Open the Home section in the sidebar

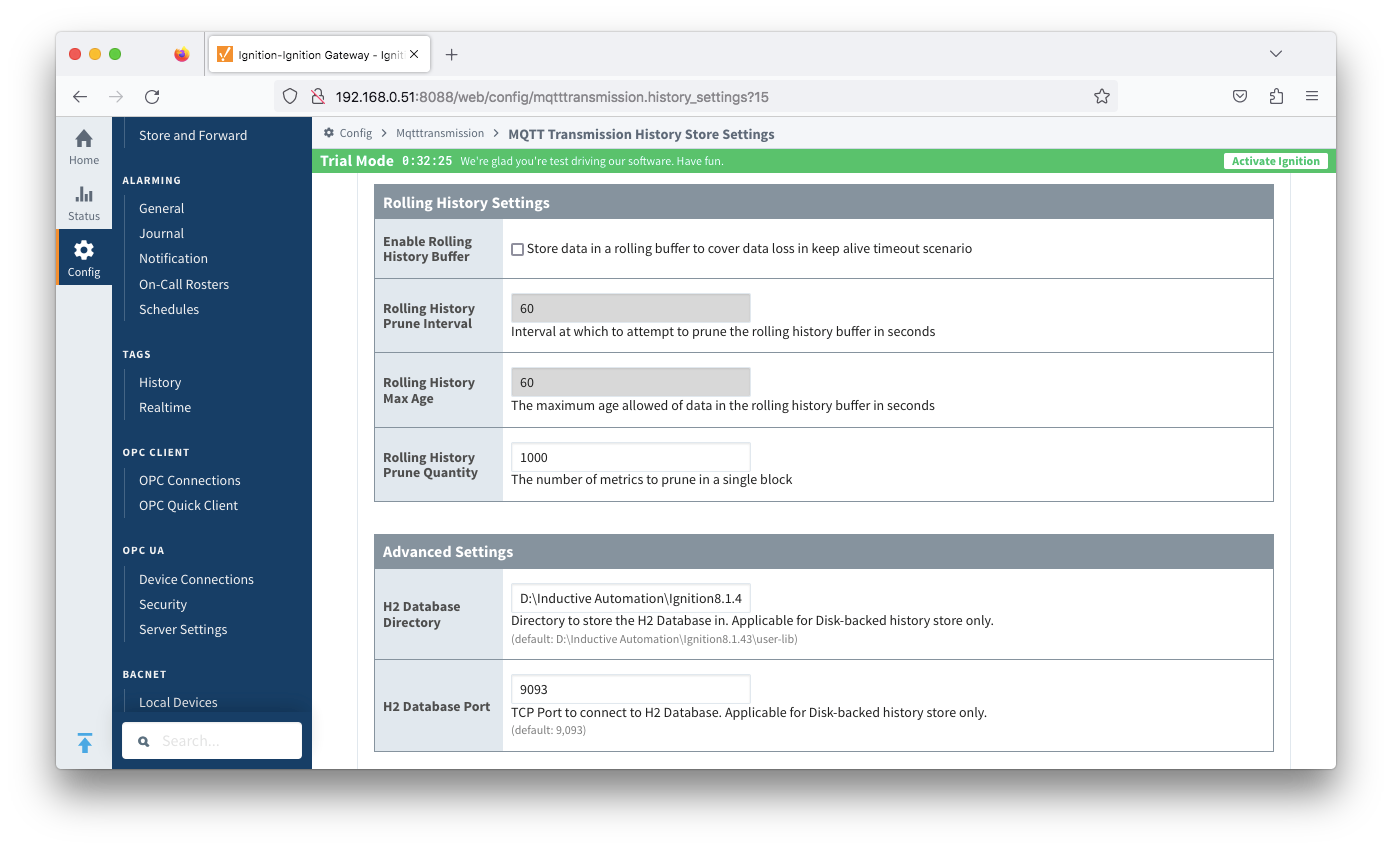click(x=84, y=146)
